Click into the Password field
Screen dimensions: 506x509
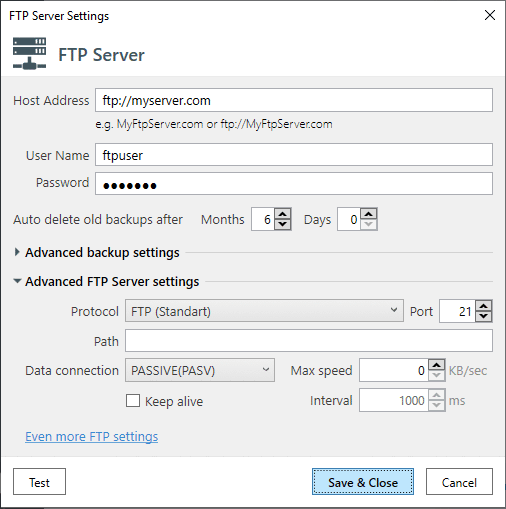[294, 184]
